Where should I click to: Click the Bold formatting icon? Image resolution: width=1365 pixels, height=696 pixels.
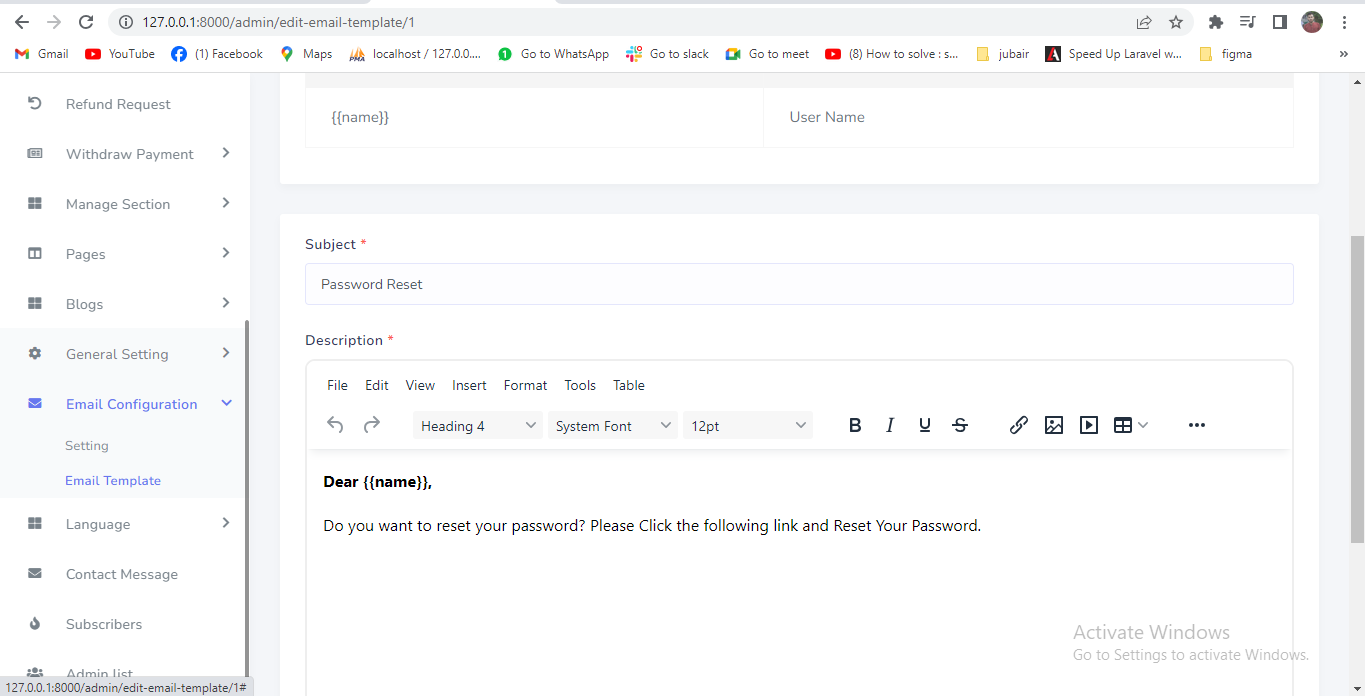tap(855, 425)
